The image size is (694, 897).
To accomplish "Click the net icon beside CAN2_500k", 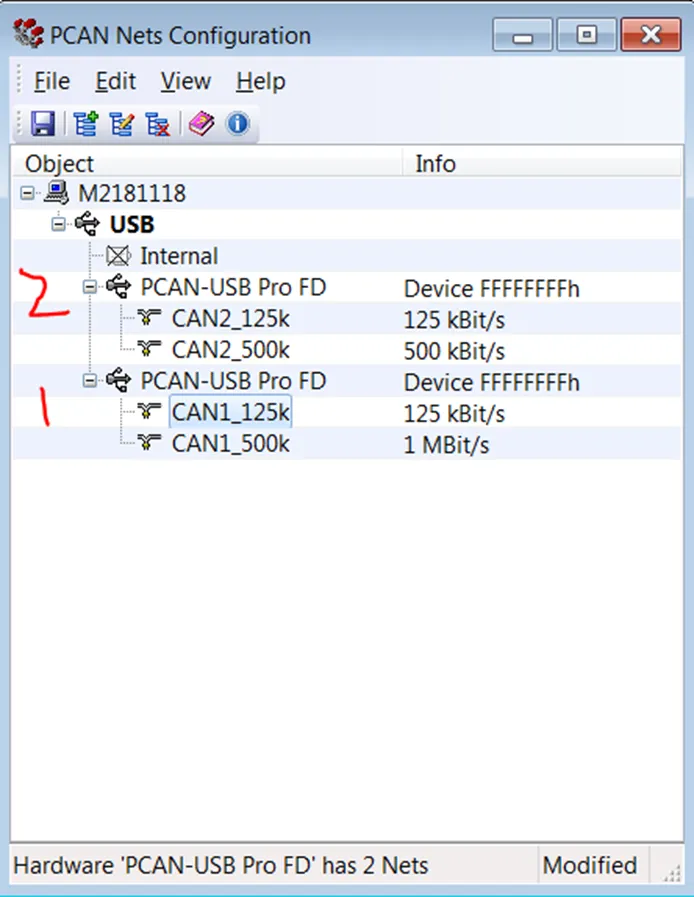I will [149, 348].
